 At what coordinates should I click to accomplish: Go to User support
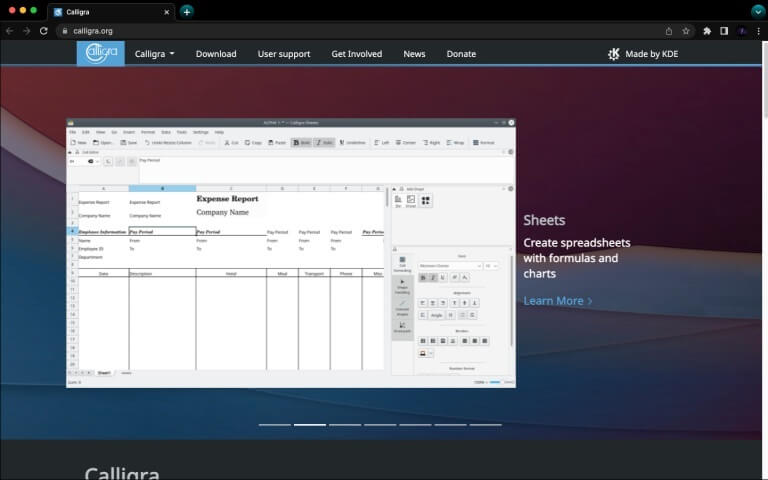[x=284, y=54]
